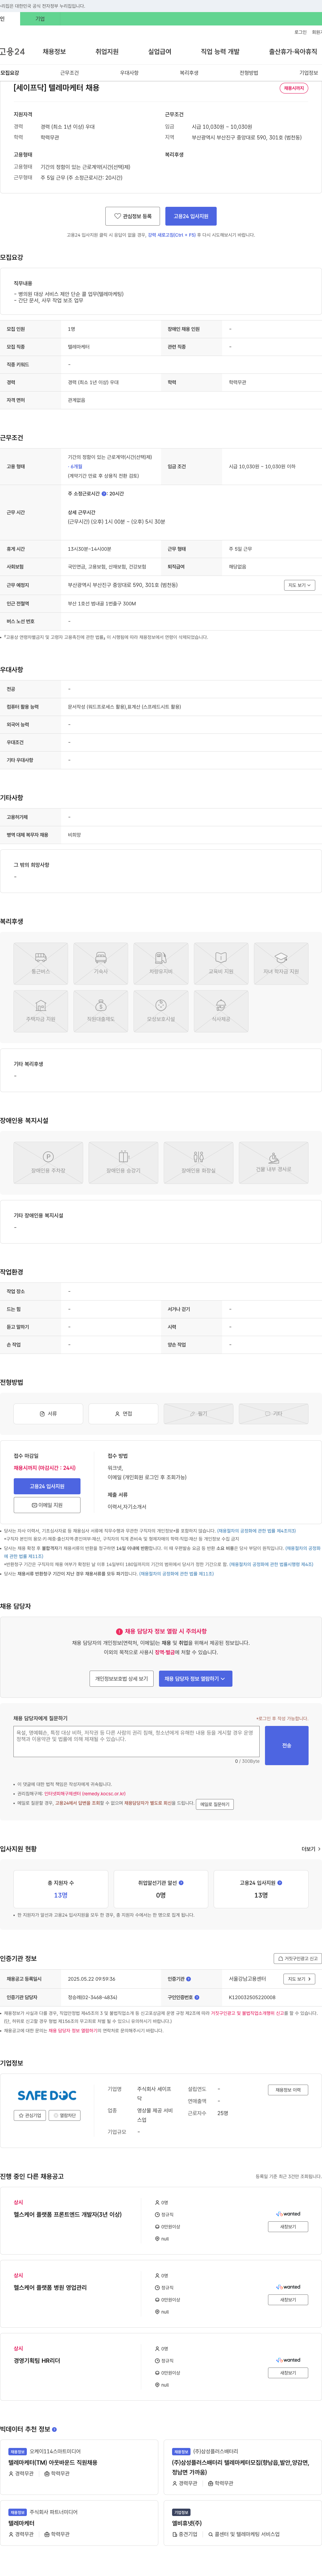Switch to the 기업정보 tab
This screenshot has width=322, height=2576.
point(309,73)
